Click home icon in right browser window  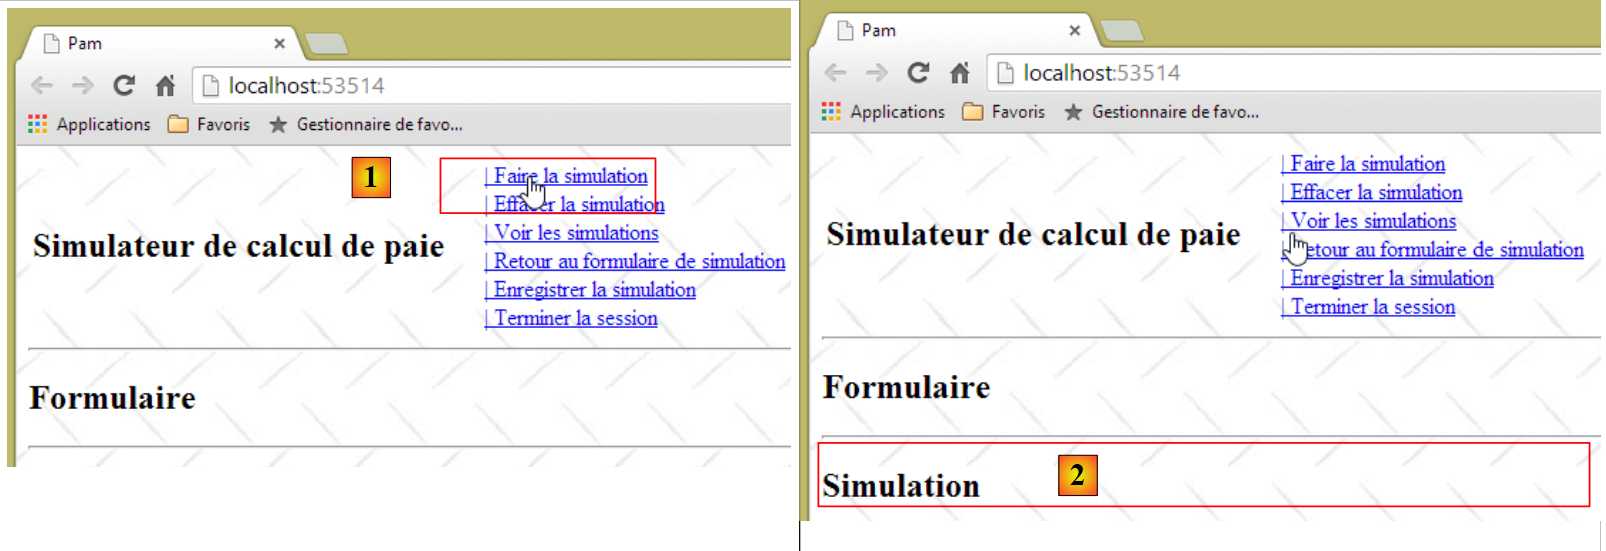pos(960,73)
